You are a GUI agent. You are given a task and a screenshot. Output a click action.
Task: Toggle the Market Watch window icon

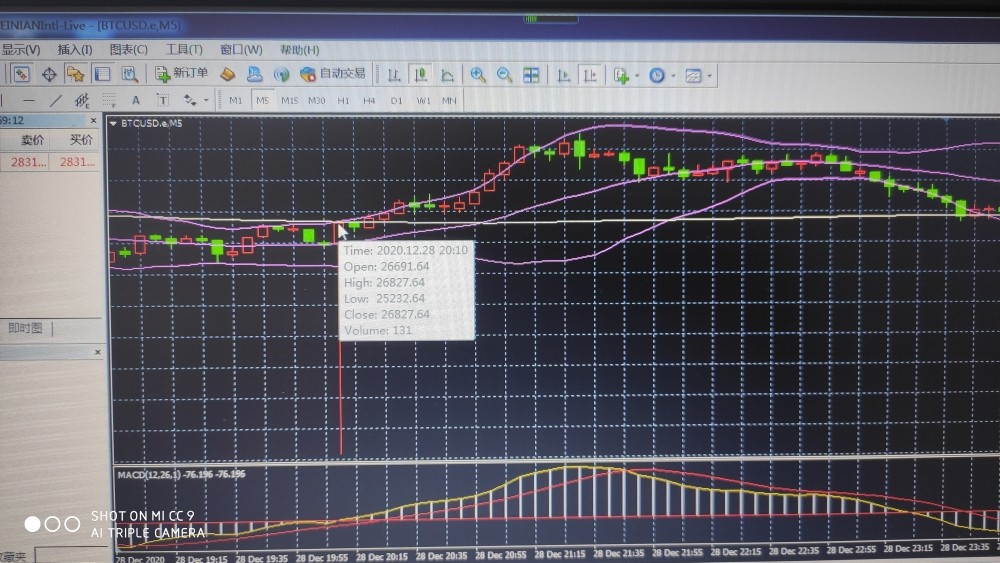[21, 75]
